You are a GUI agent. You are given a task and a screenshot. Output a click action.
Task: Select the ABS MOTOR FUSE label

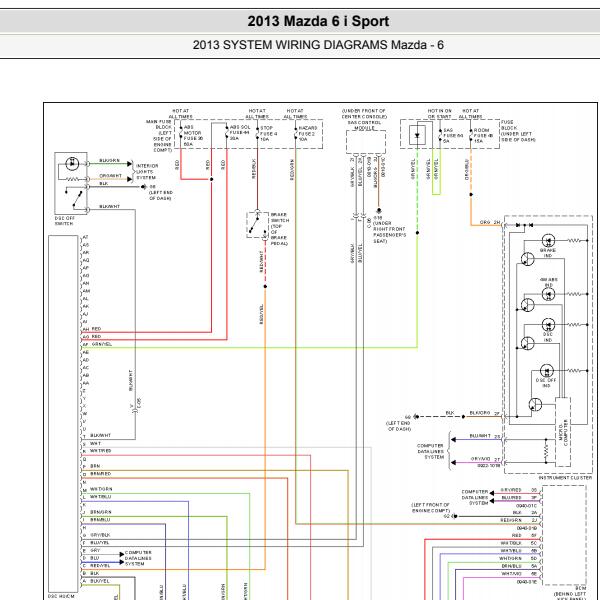[x=193, y=135]
